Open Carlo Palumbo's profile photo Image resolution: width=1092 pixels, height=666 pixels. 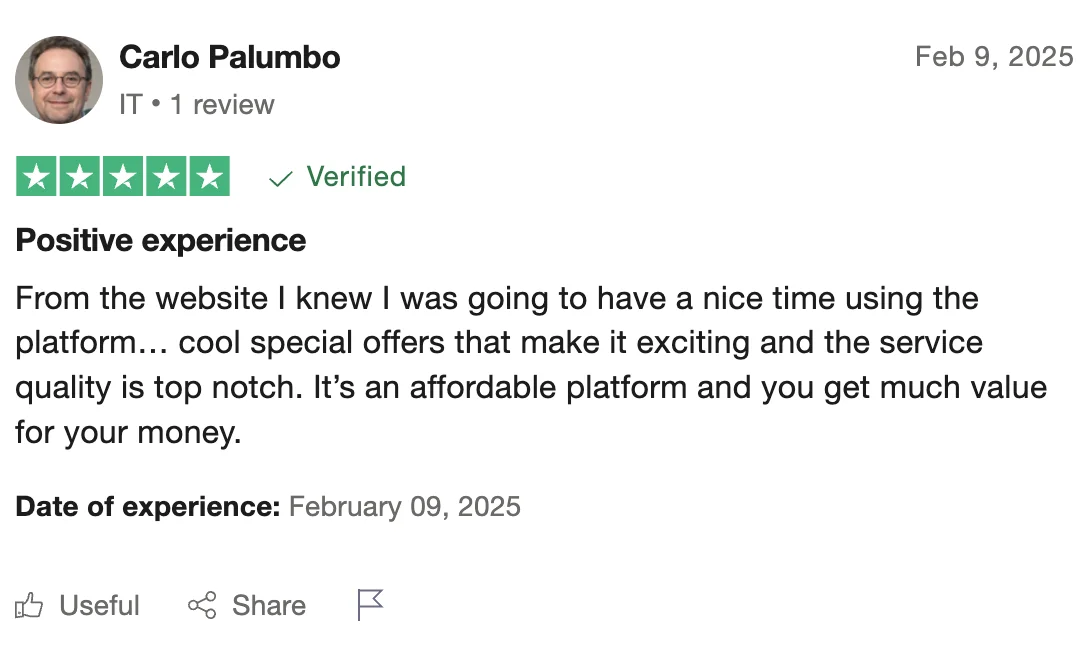58,80
